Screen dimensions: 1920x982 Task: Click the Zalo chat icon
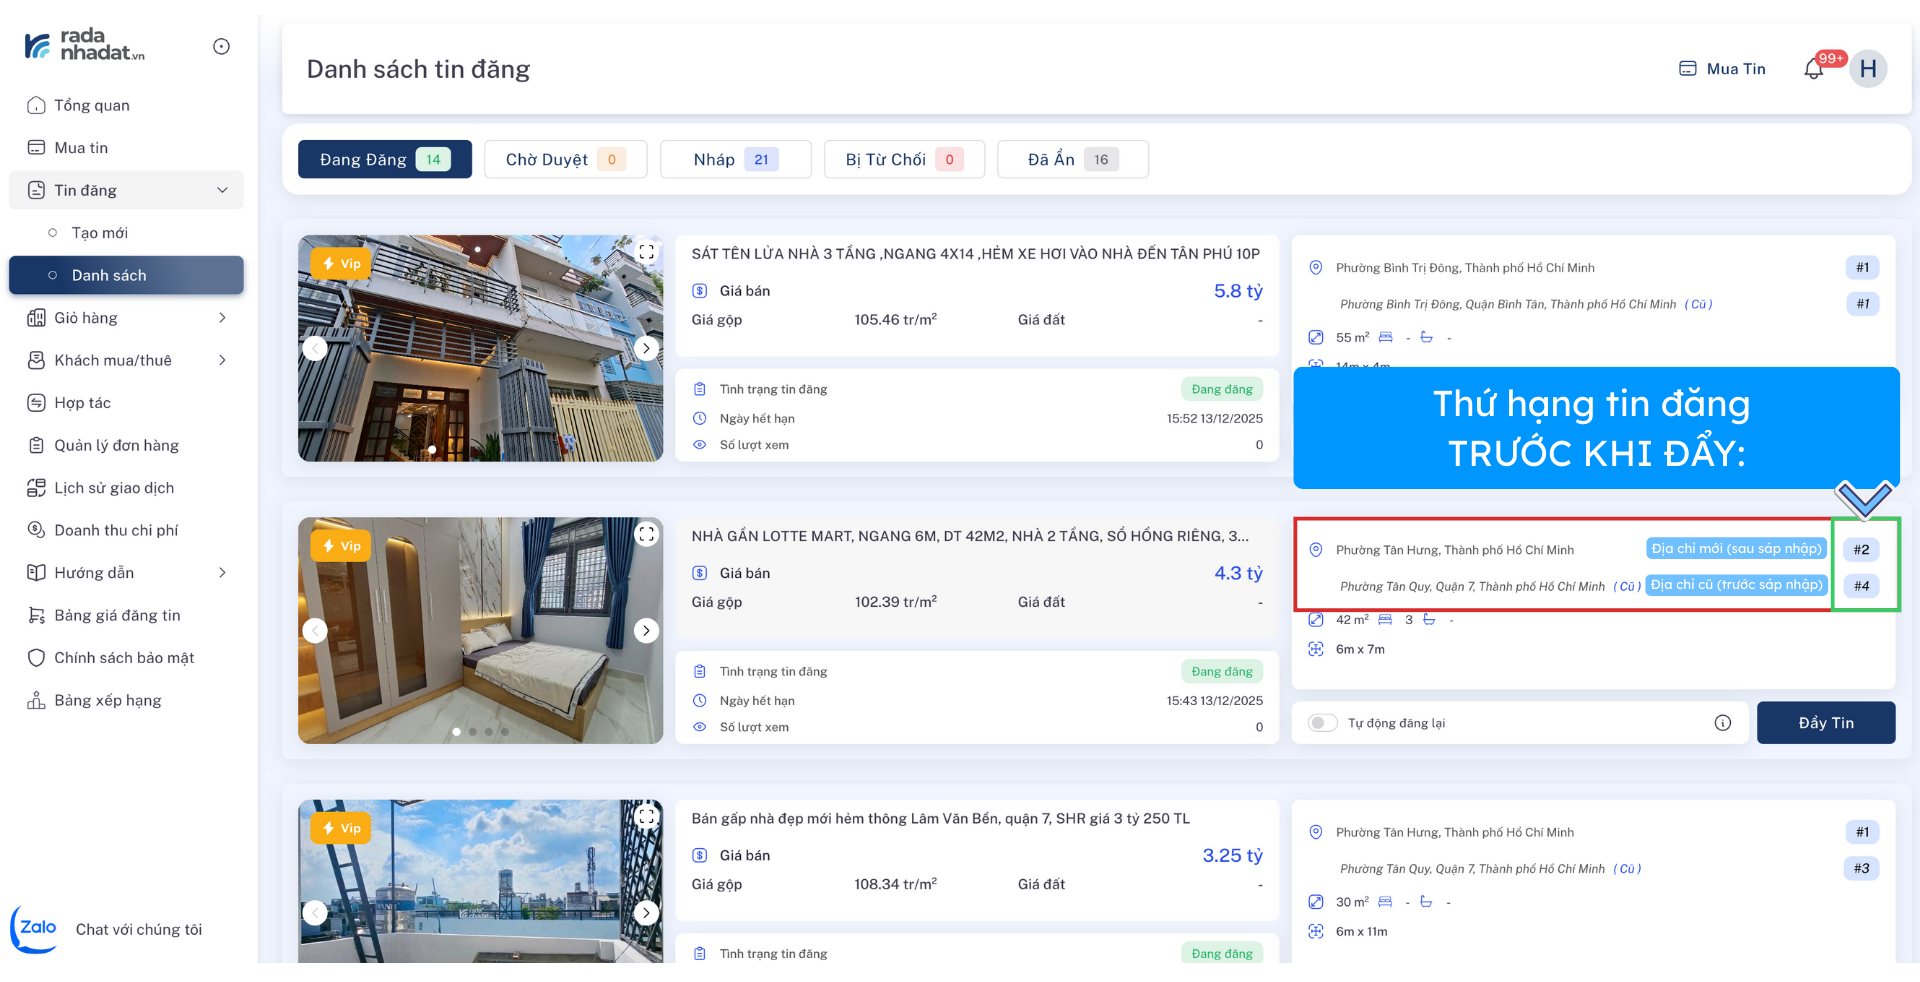[36, 928]
